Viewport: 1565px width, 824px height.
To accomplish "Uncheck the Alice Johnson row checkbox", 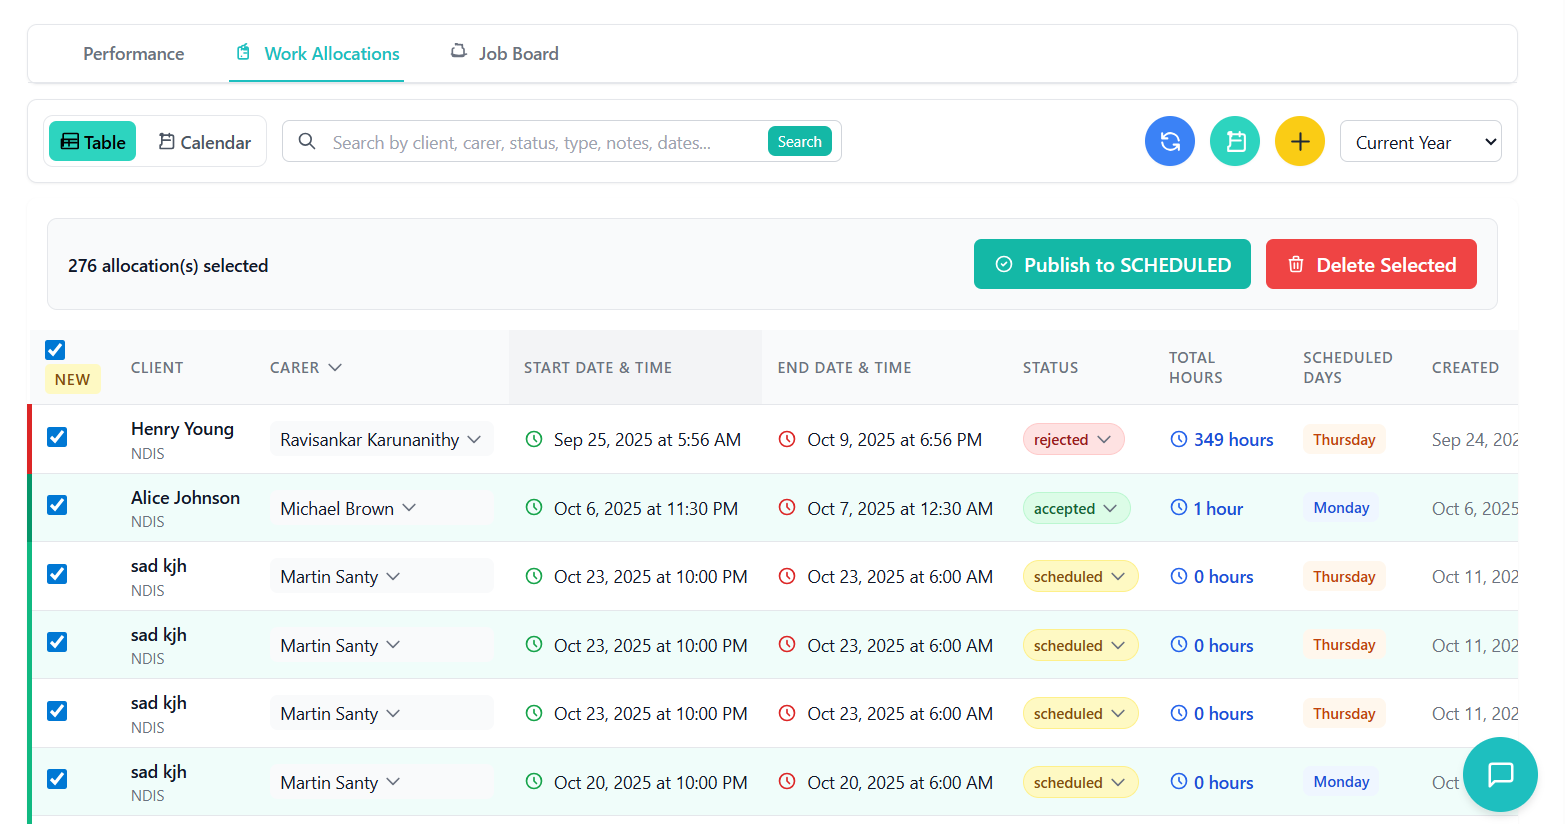I will click(57, 505).
